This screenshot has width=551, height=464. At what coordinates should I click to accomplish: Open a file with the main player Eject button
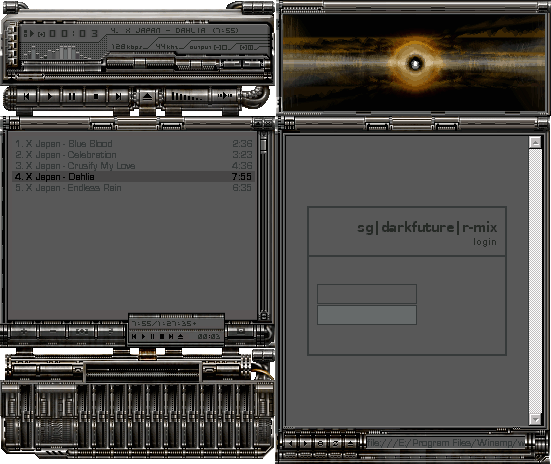[147, 97]
